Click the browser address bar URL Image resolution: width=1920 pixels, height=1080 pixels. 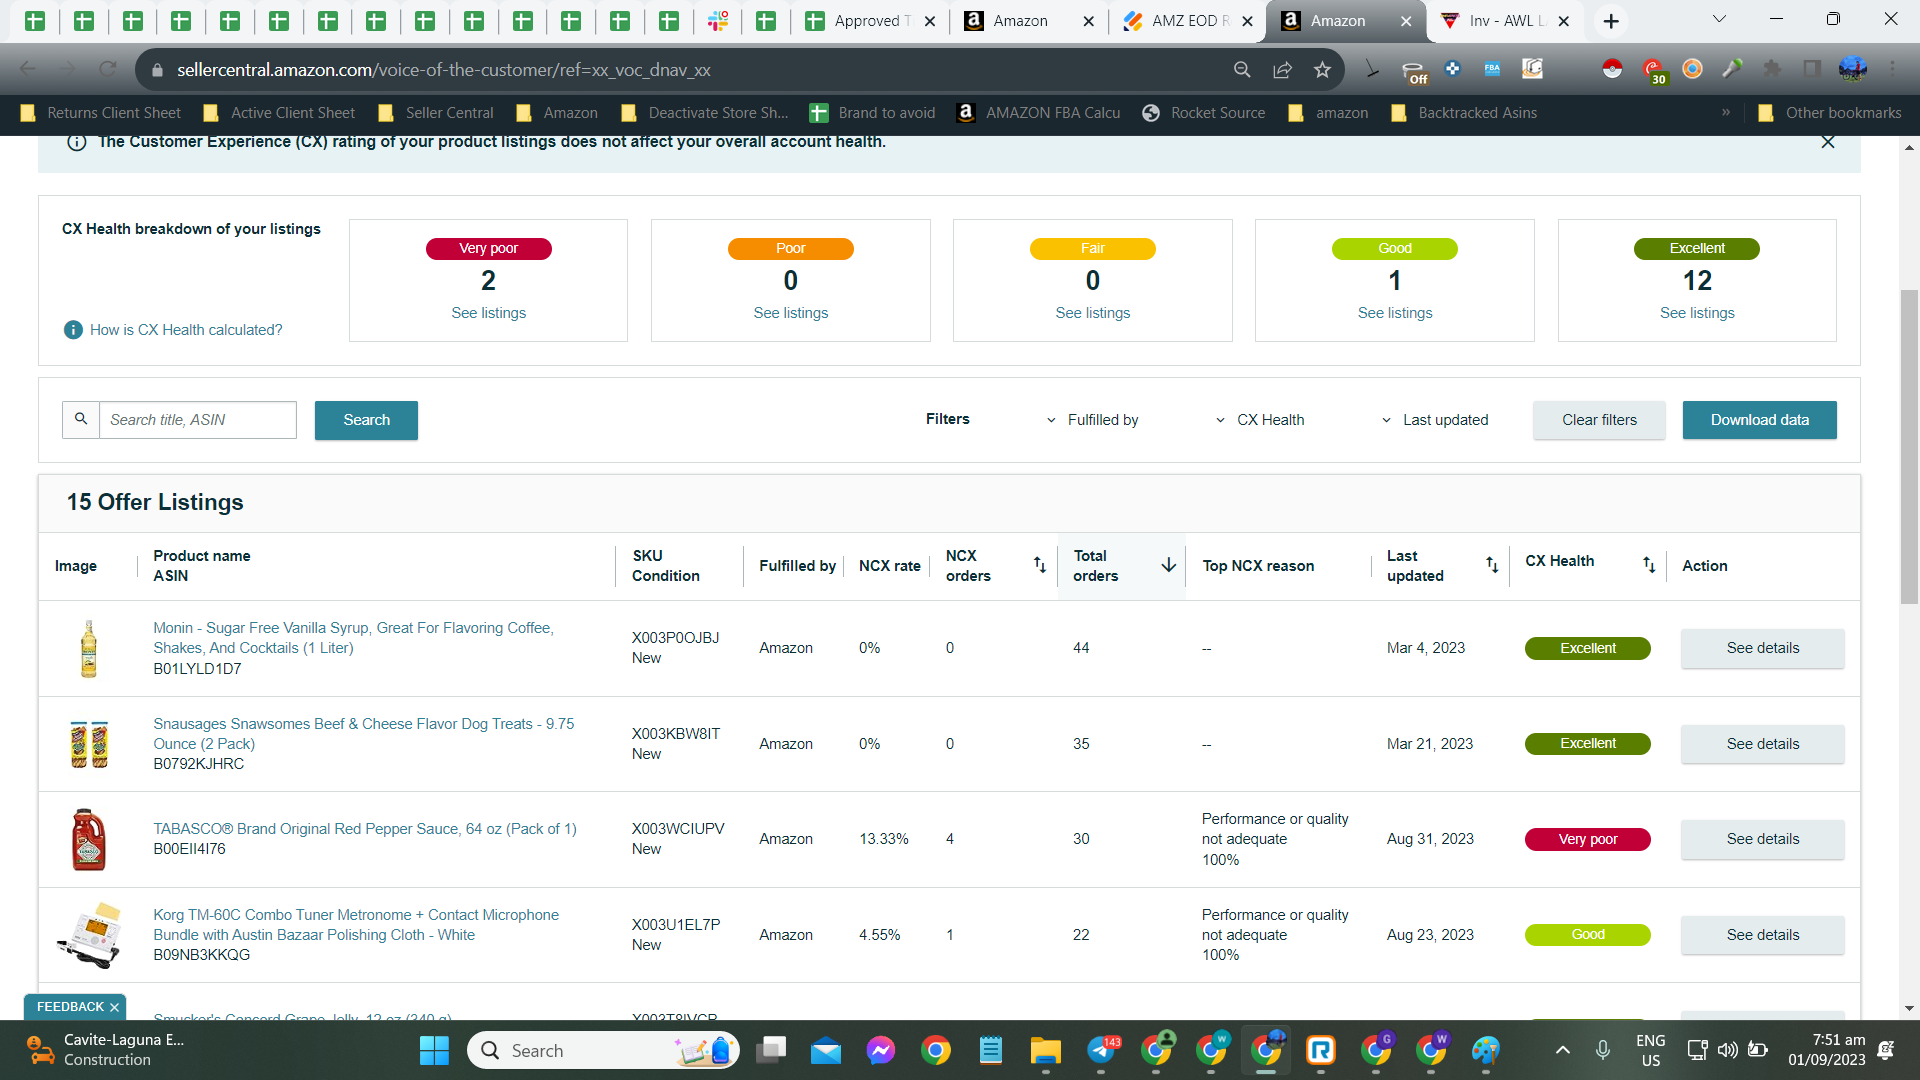click(x=444, y=70)
